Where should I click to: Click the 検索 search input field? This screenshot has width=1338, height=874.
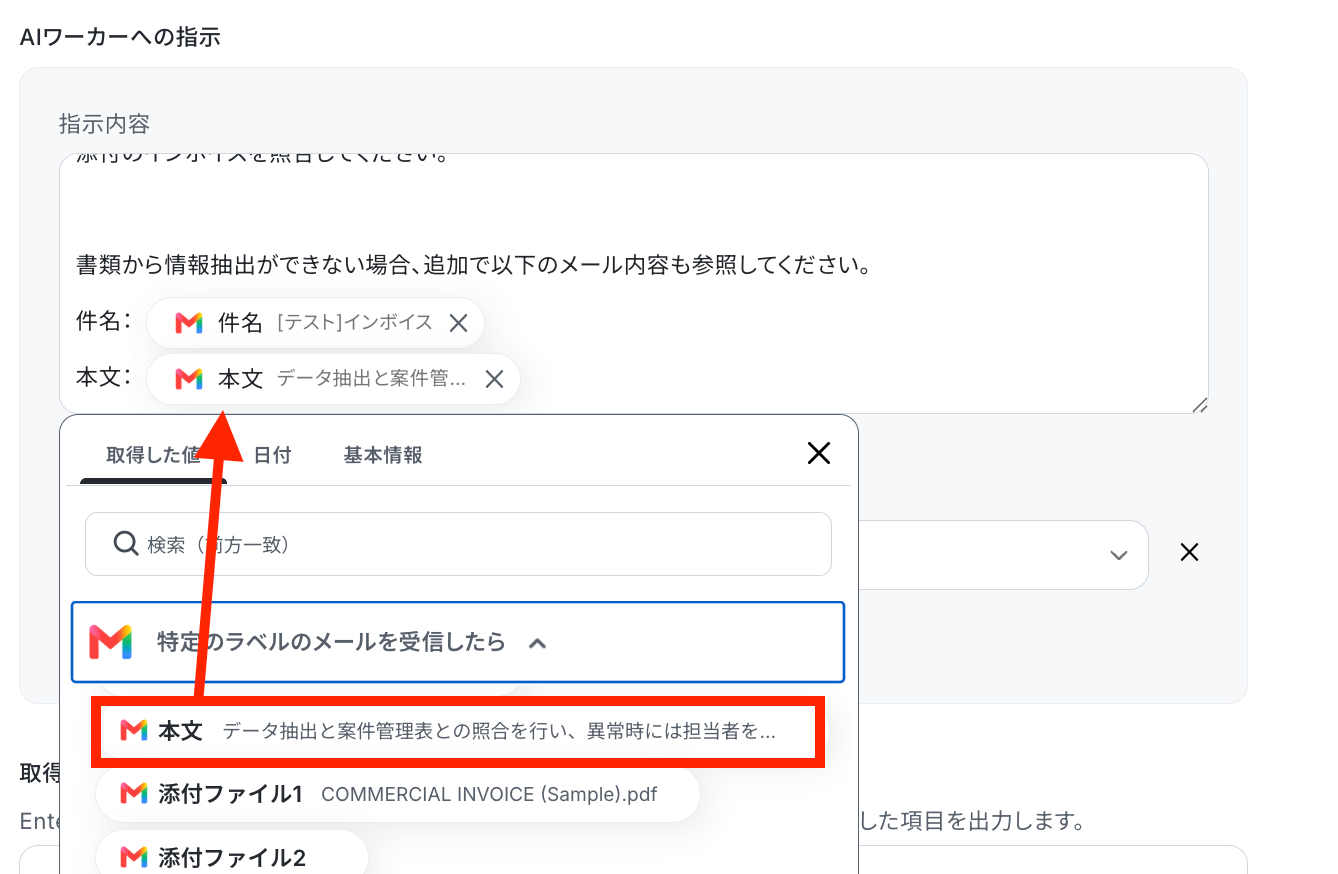coord(458,544)
